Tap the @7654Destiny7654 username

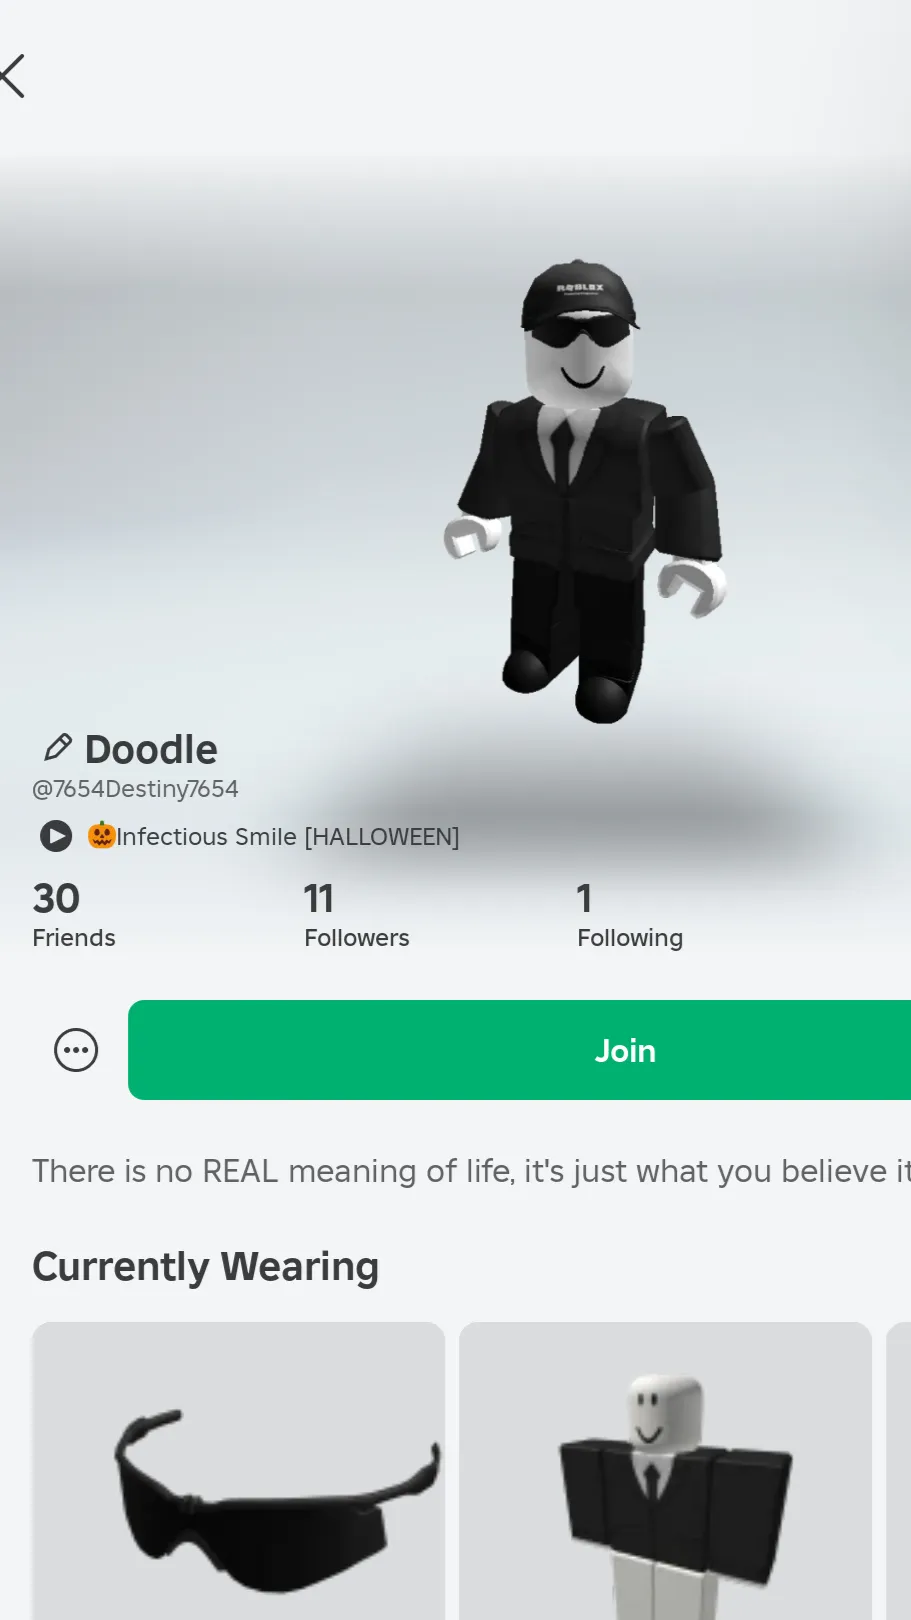point(135,789)
